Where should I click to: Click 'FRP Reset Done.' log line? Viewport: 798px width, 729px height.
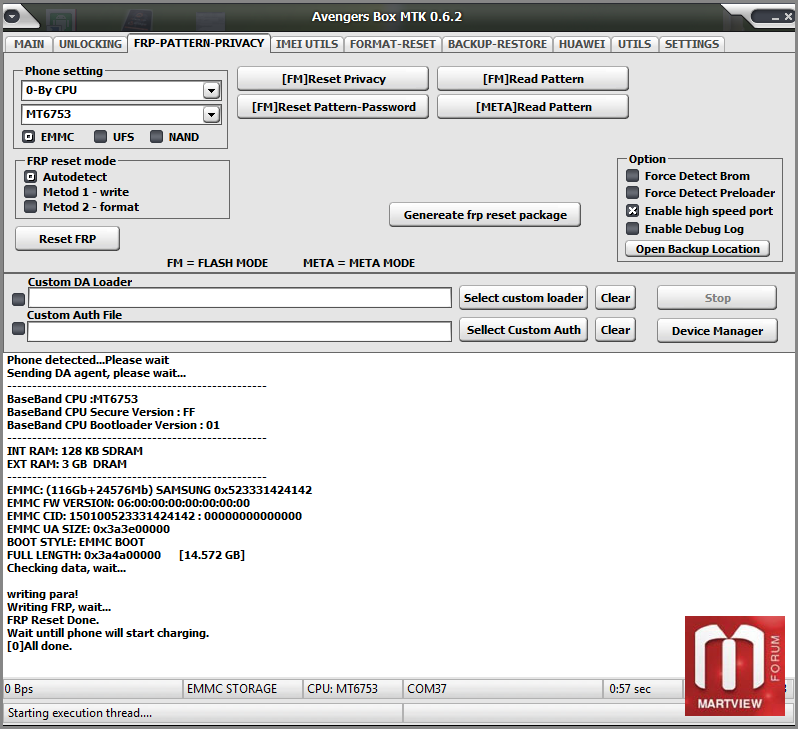[53, 620]
